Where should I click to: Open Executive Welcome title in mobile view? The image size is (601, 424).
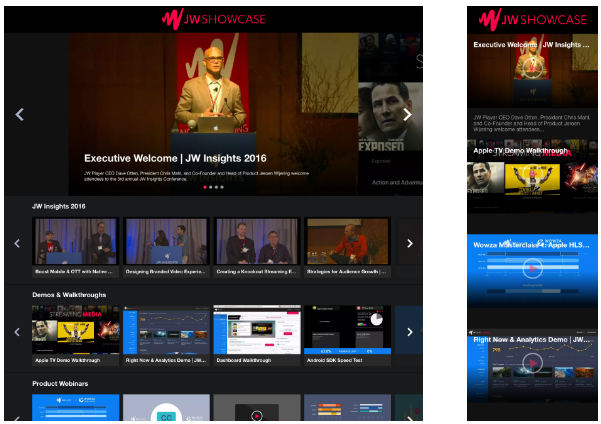click(x=531, y=45)
